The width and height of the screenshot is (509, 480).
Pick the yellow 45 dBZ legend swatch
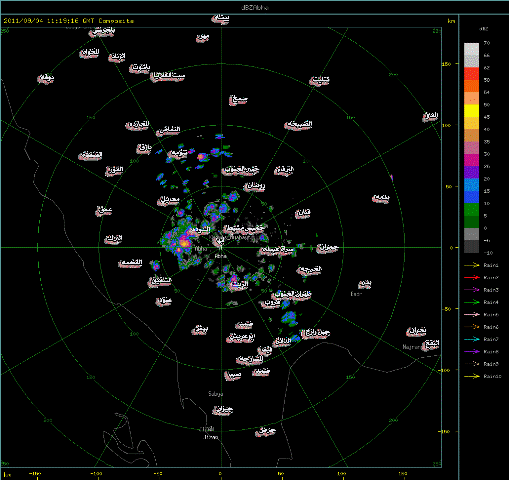click(471, 111)
